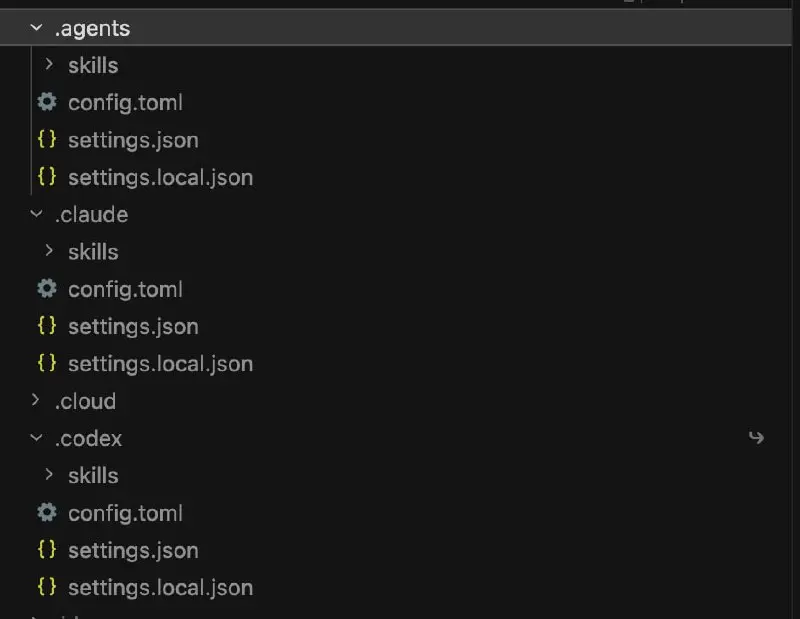Click braces icon of .agents settings.json
The width and height of the screenshot is (800, 619).
[47, 139]
